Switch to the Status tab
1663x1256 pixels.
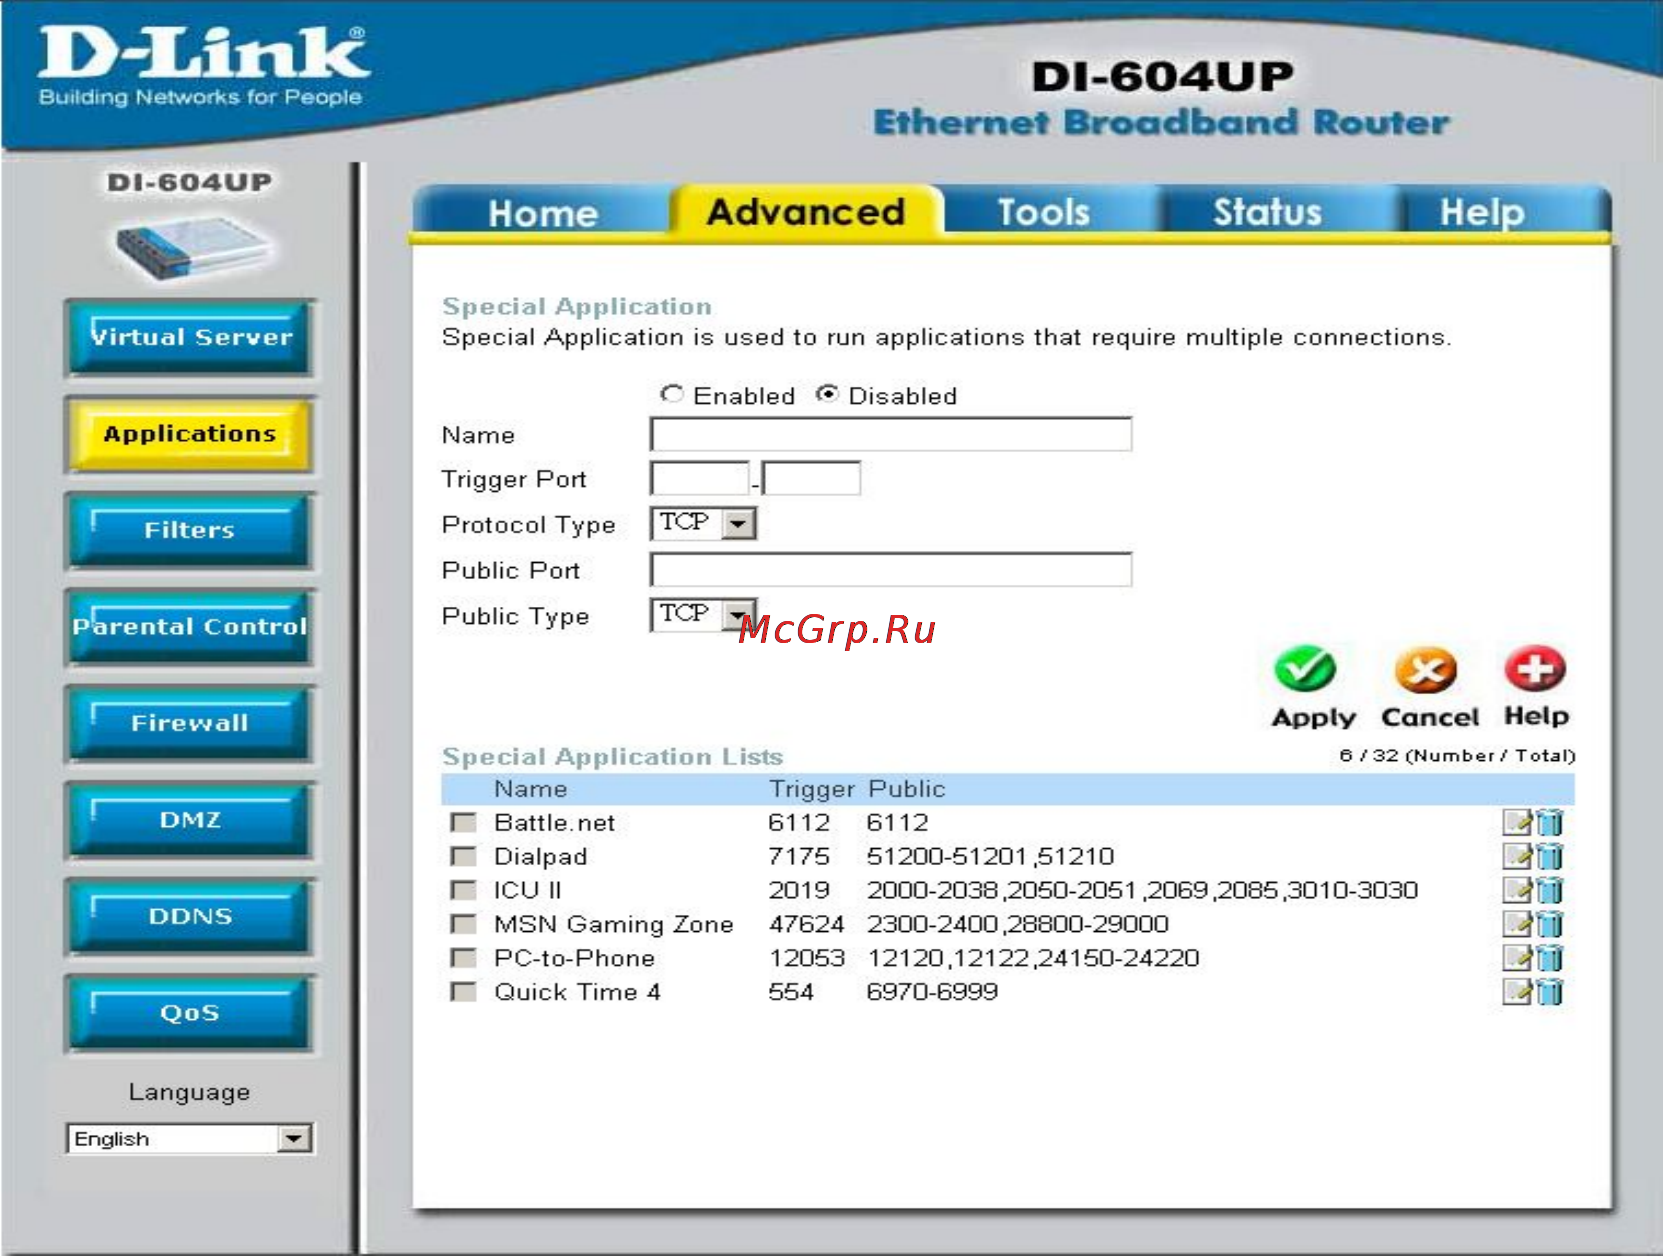coord(1268,212)
